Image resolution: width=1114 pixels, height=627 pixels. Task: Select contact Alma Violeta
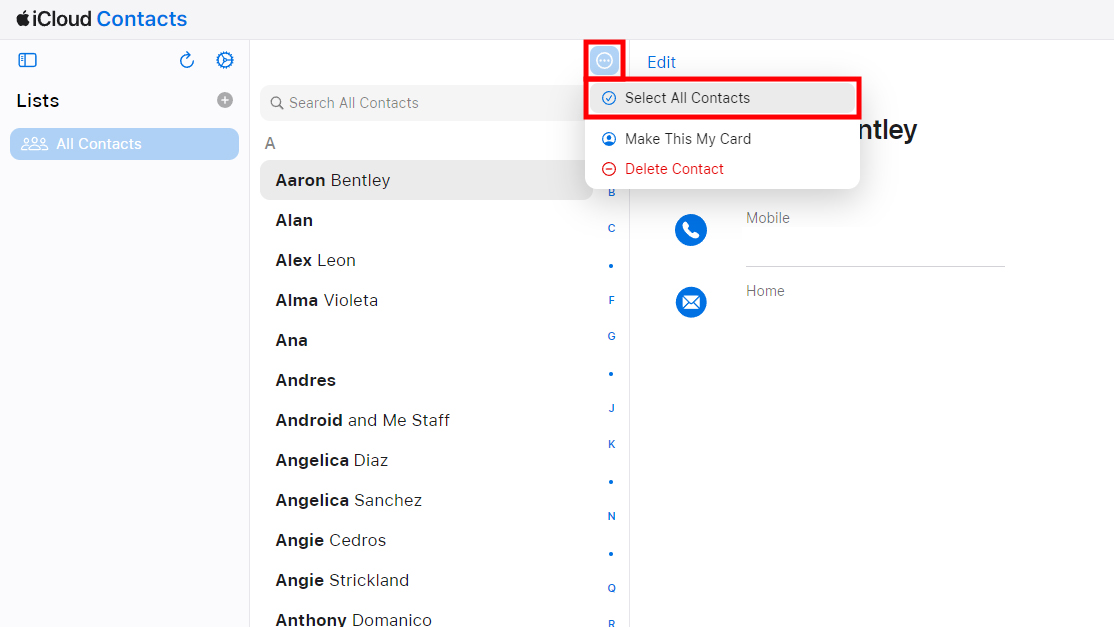[x=327, y=300]
